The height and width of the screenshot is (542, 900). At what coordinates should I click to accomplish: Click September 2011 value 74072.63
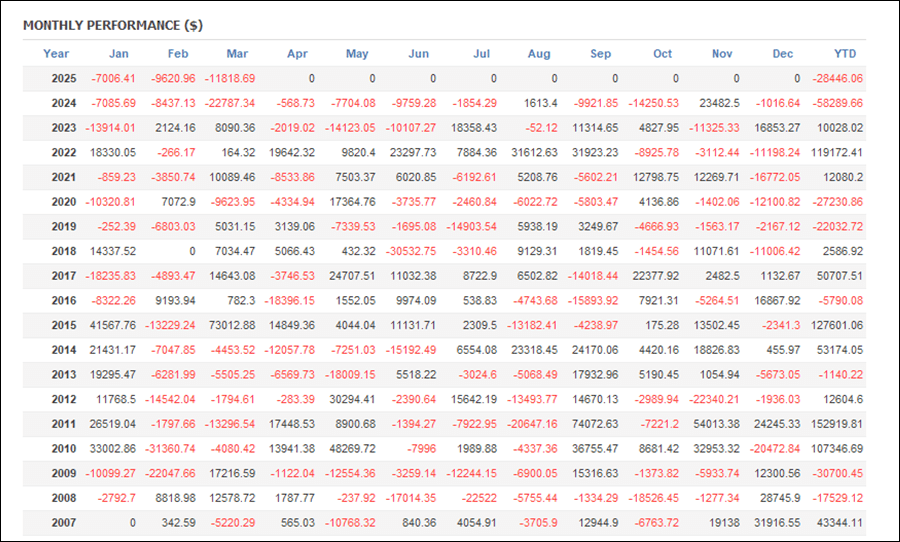(x=595, y=424)
